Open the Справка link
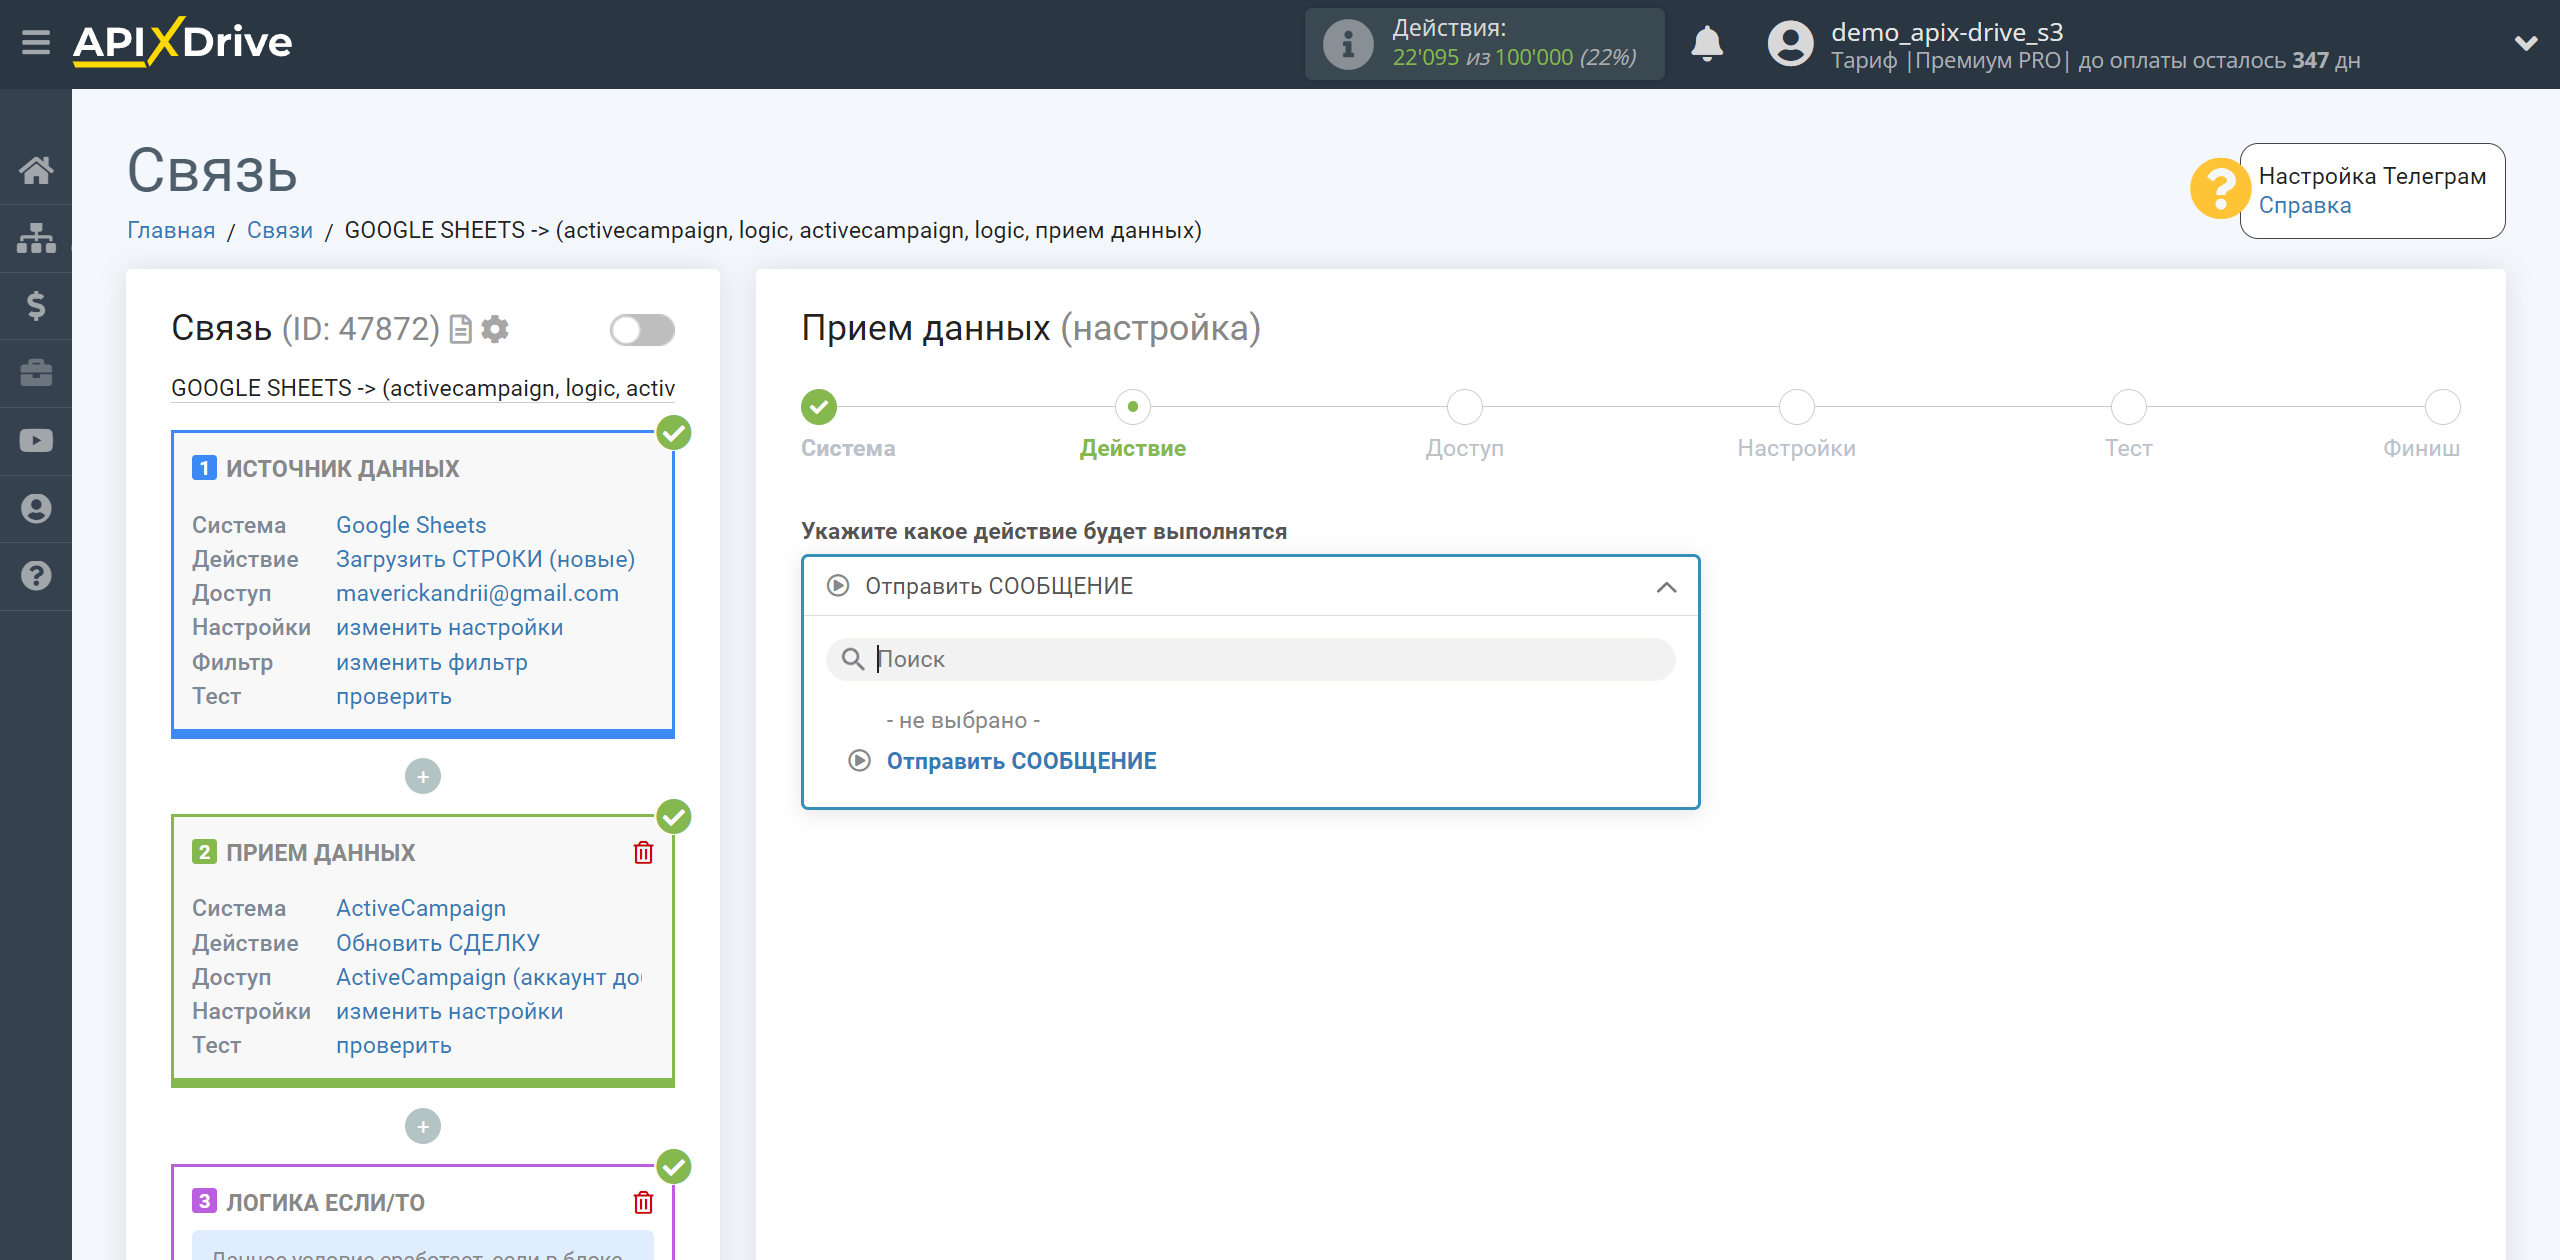 point(2305,206)
